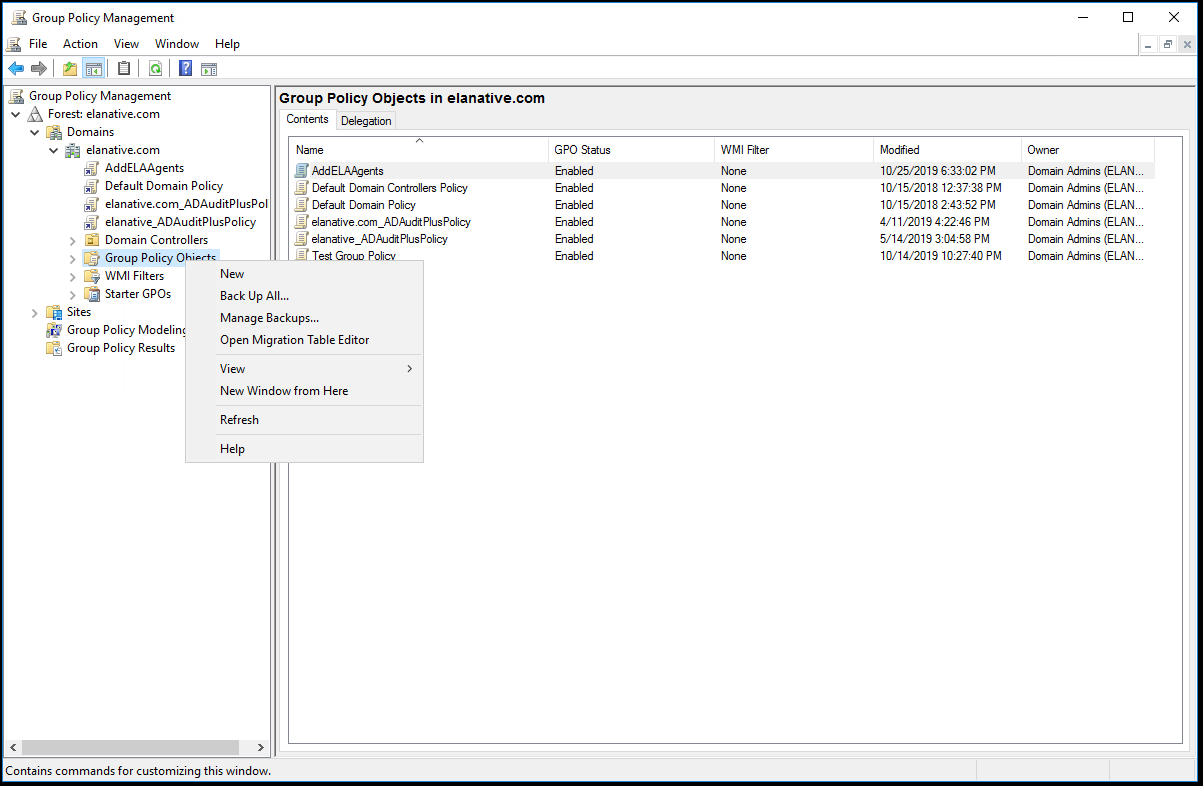Image resolution: width=1203 pixels, height=786 pixels.
Task: Click the green Refresh toolbar icon
Action: [155, 69]
